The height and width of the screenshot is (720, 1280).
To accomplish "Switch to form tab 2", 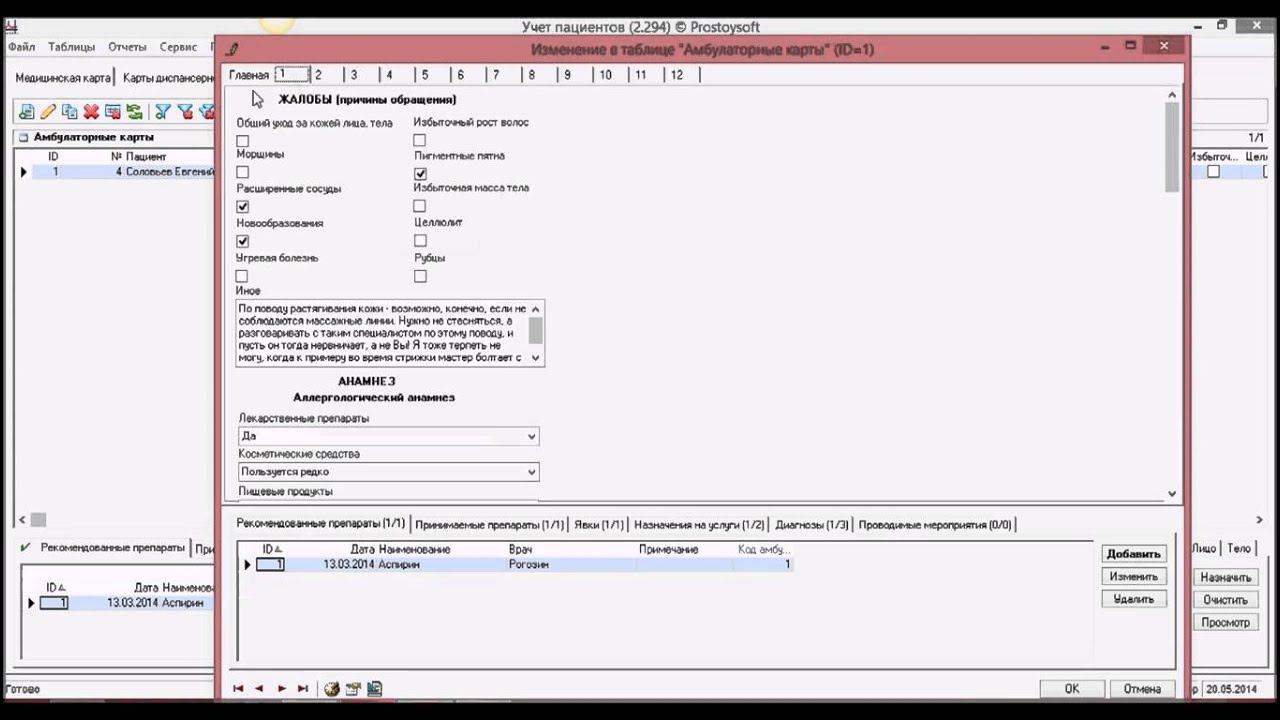I will (318, 75).
